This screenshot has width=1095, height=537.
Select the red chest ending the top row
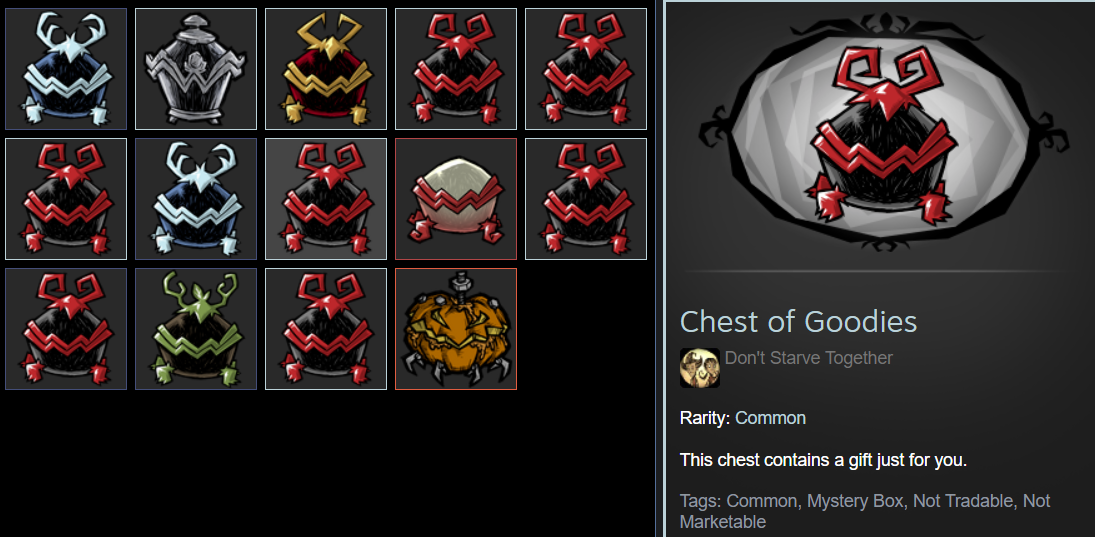coord(586,69)
